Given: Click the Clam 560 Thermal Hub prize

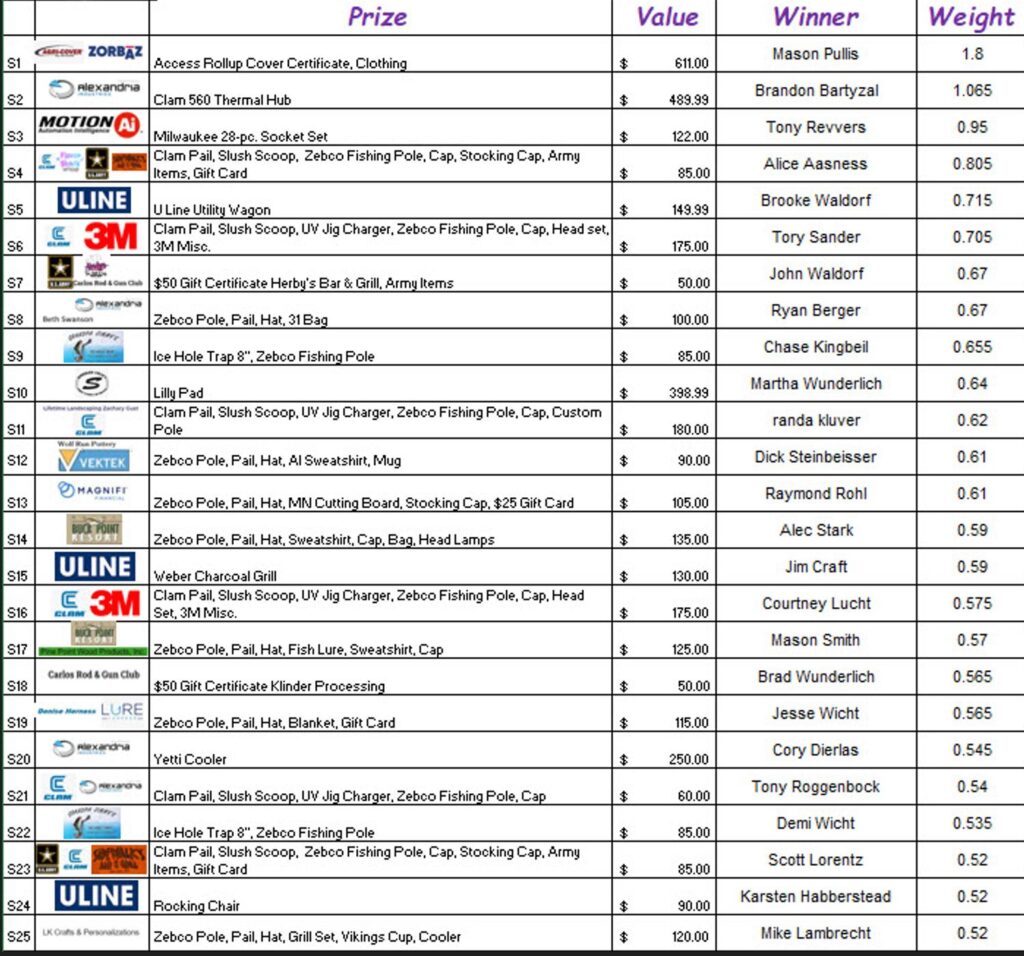Looking at the screenshot, I should coord(222,100).
